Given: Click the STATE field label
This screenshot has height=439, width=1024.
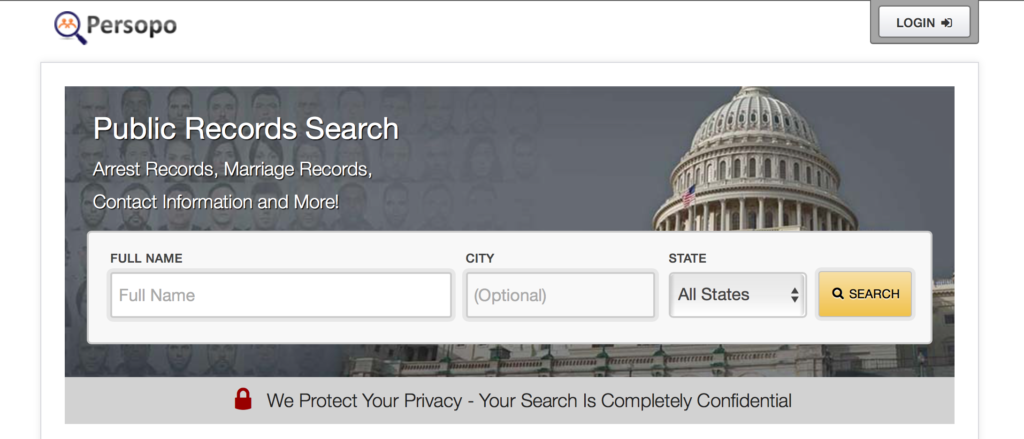Looking at the screenshot, I should (x=687, y=258).
